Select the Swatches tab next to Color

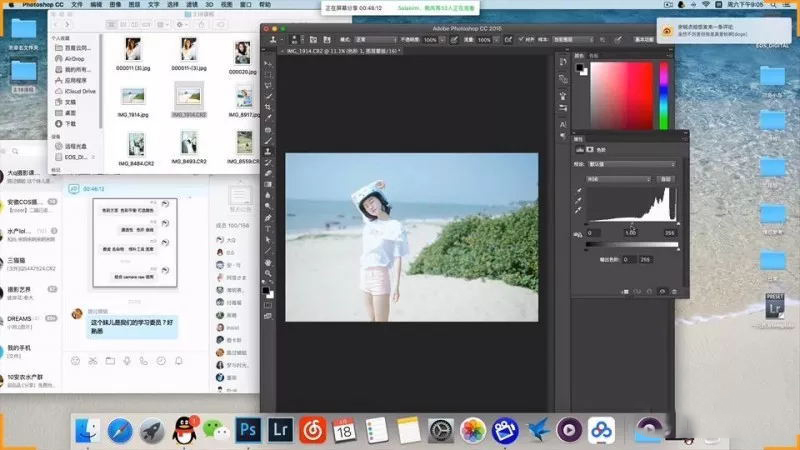(x=593, y=56)
